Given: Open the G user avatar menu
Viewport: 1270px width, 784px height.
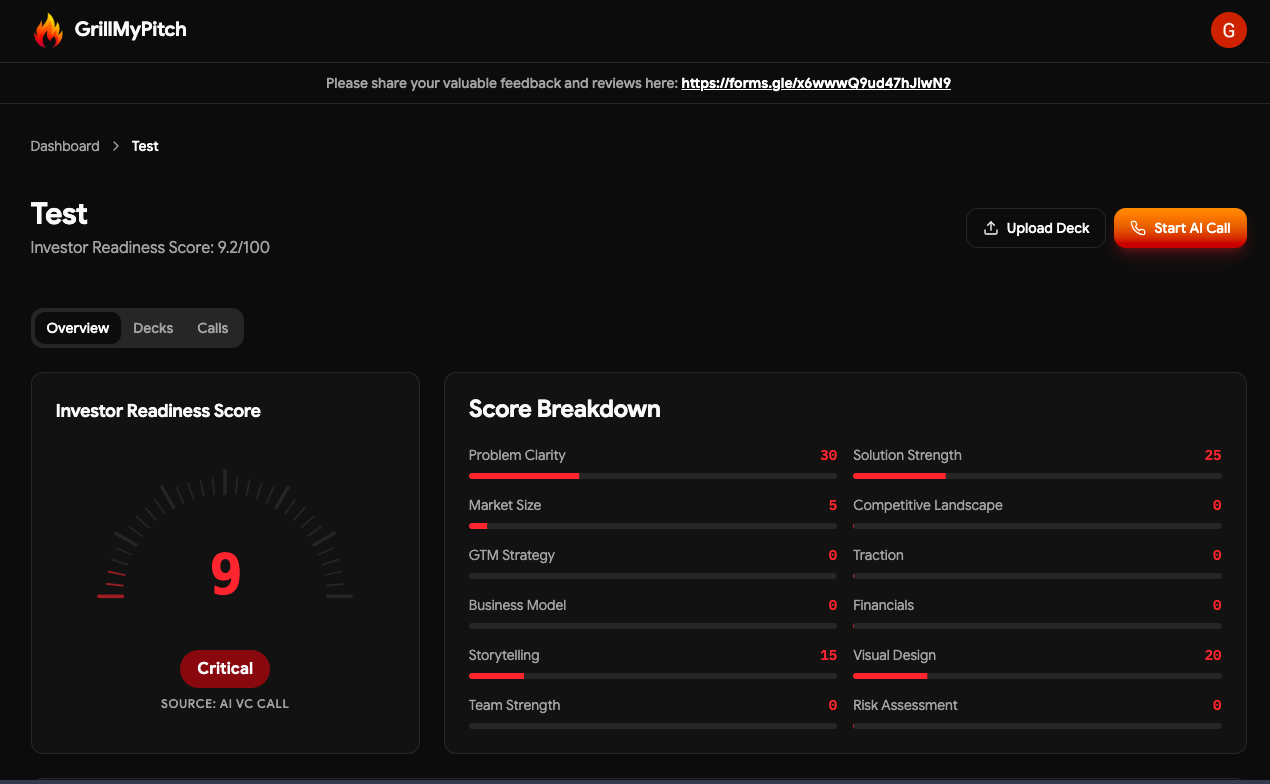Looking at the screenshot, I should click(1228, 30).
